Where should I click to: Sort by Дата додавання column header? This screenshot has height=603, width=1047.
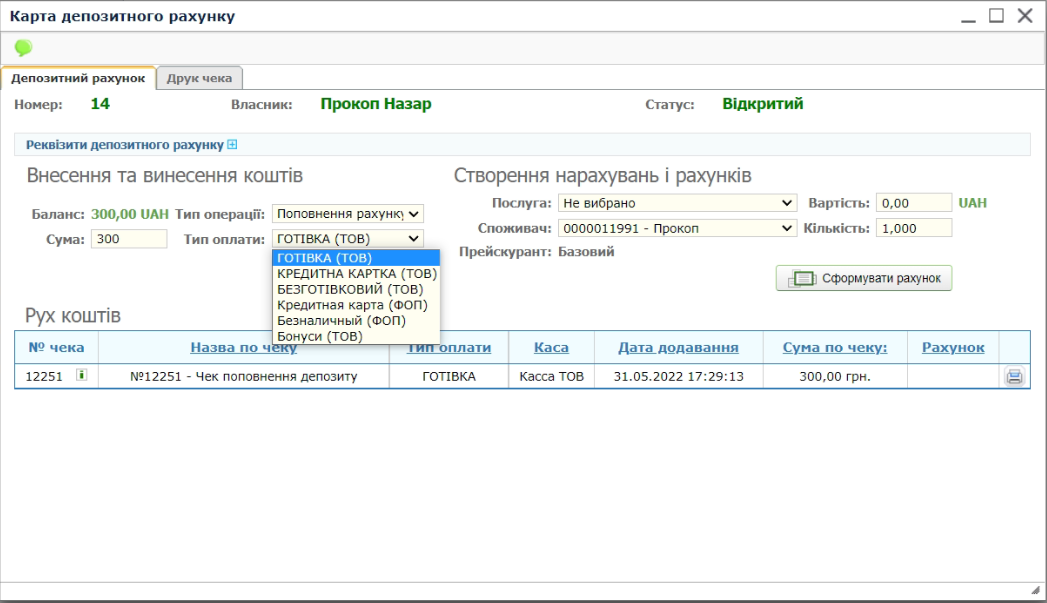pyautogui.click(x=677, y=348)
